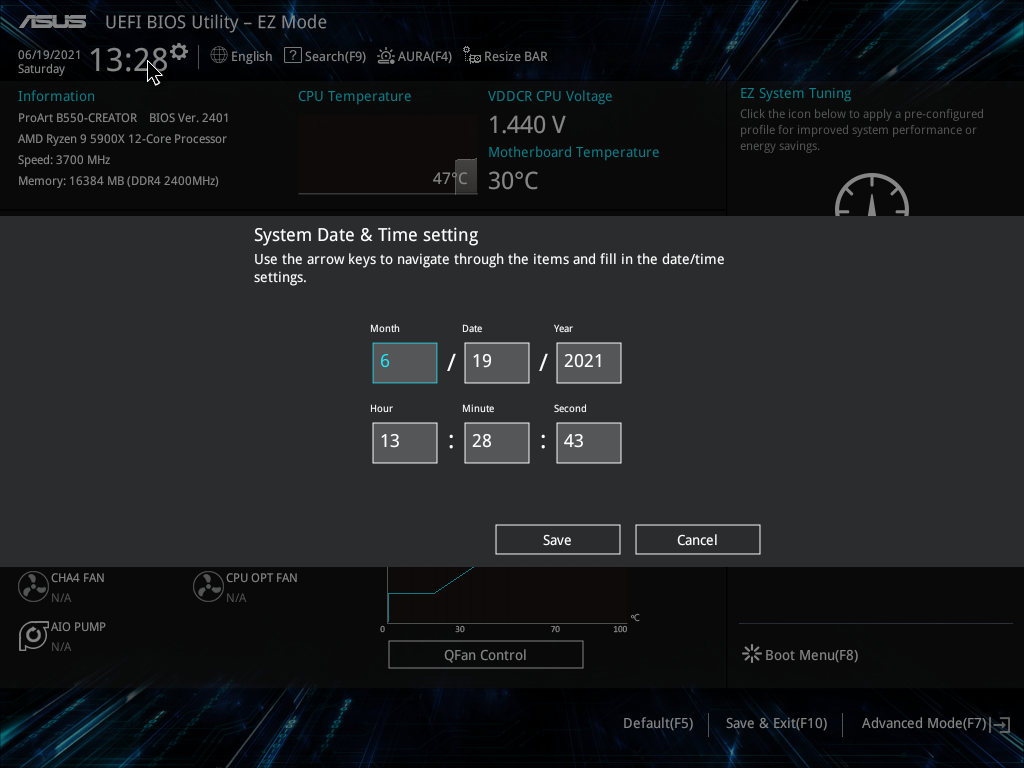Screen dimensions: 1024x768
Task: Select the Month input field
Action: [x=404, y=362]
